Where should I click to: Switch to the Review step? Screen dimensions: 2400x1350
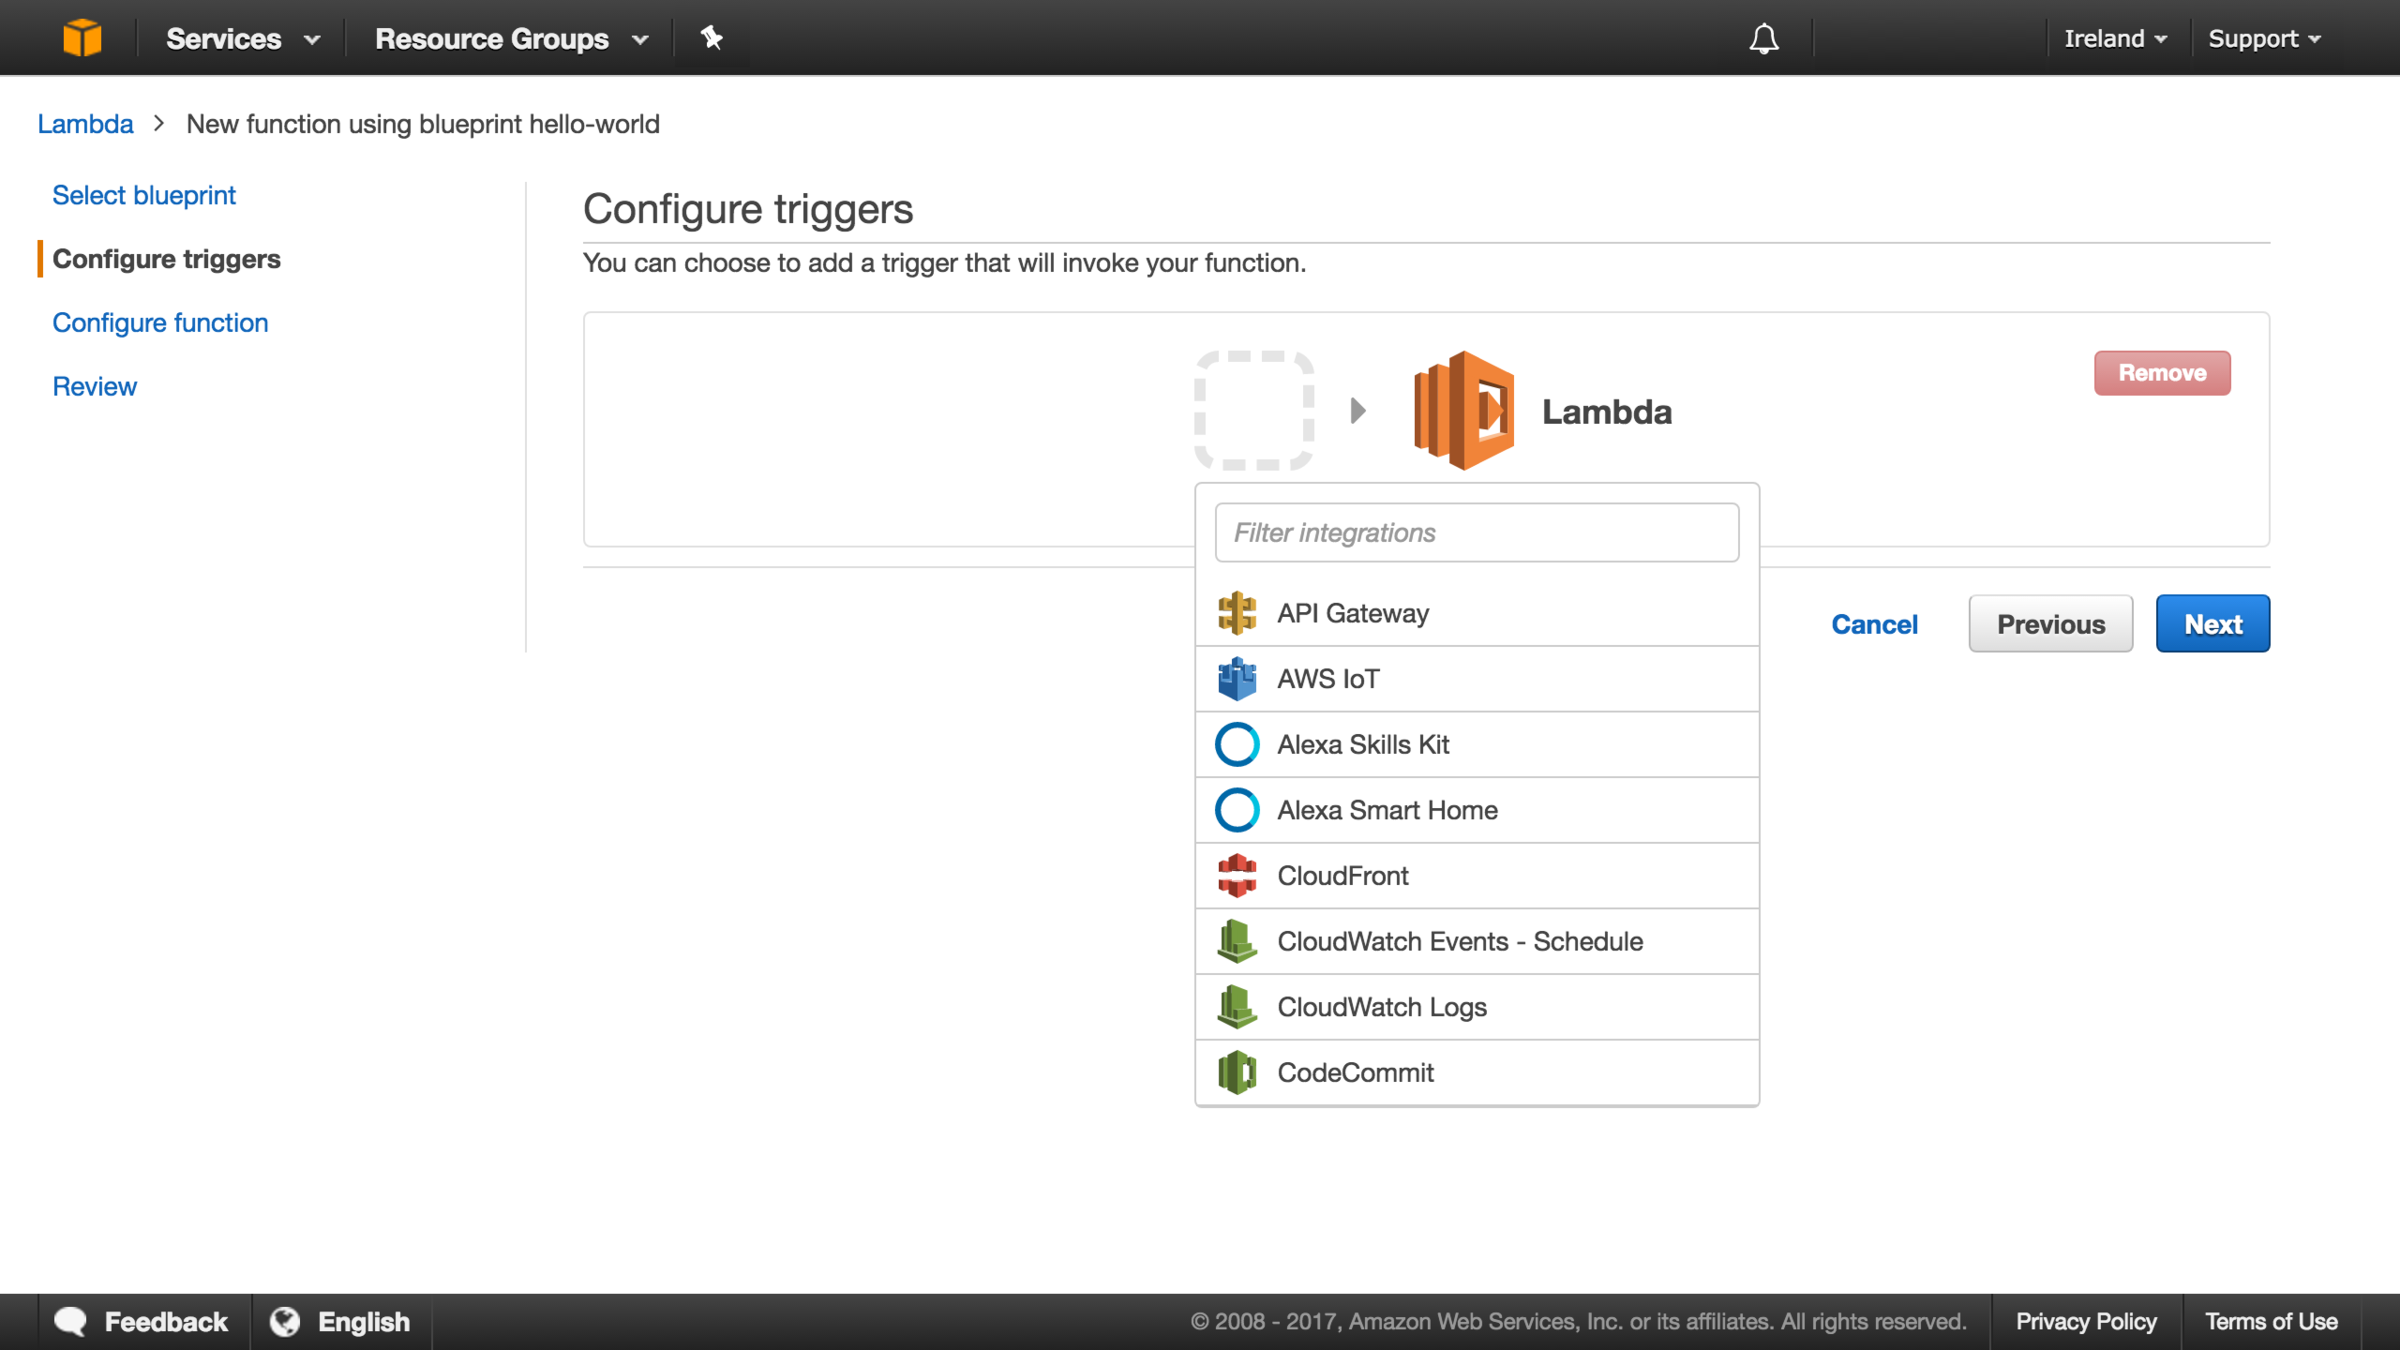94,387
